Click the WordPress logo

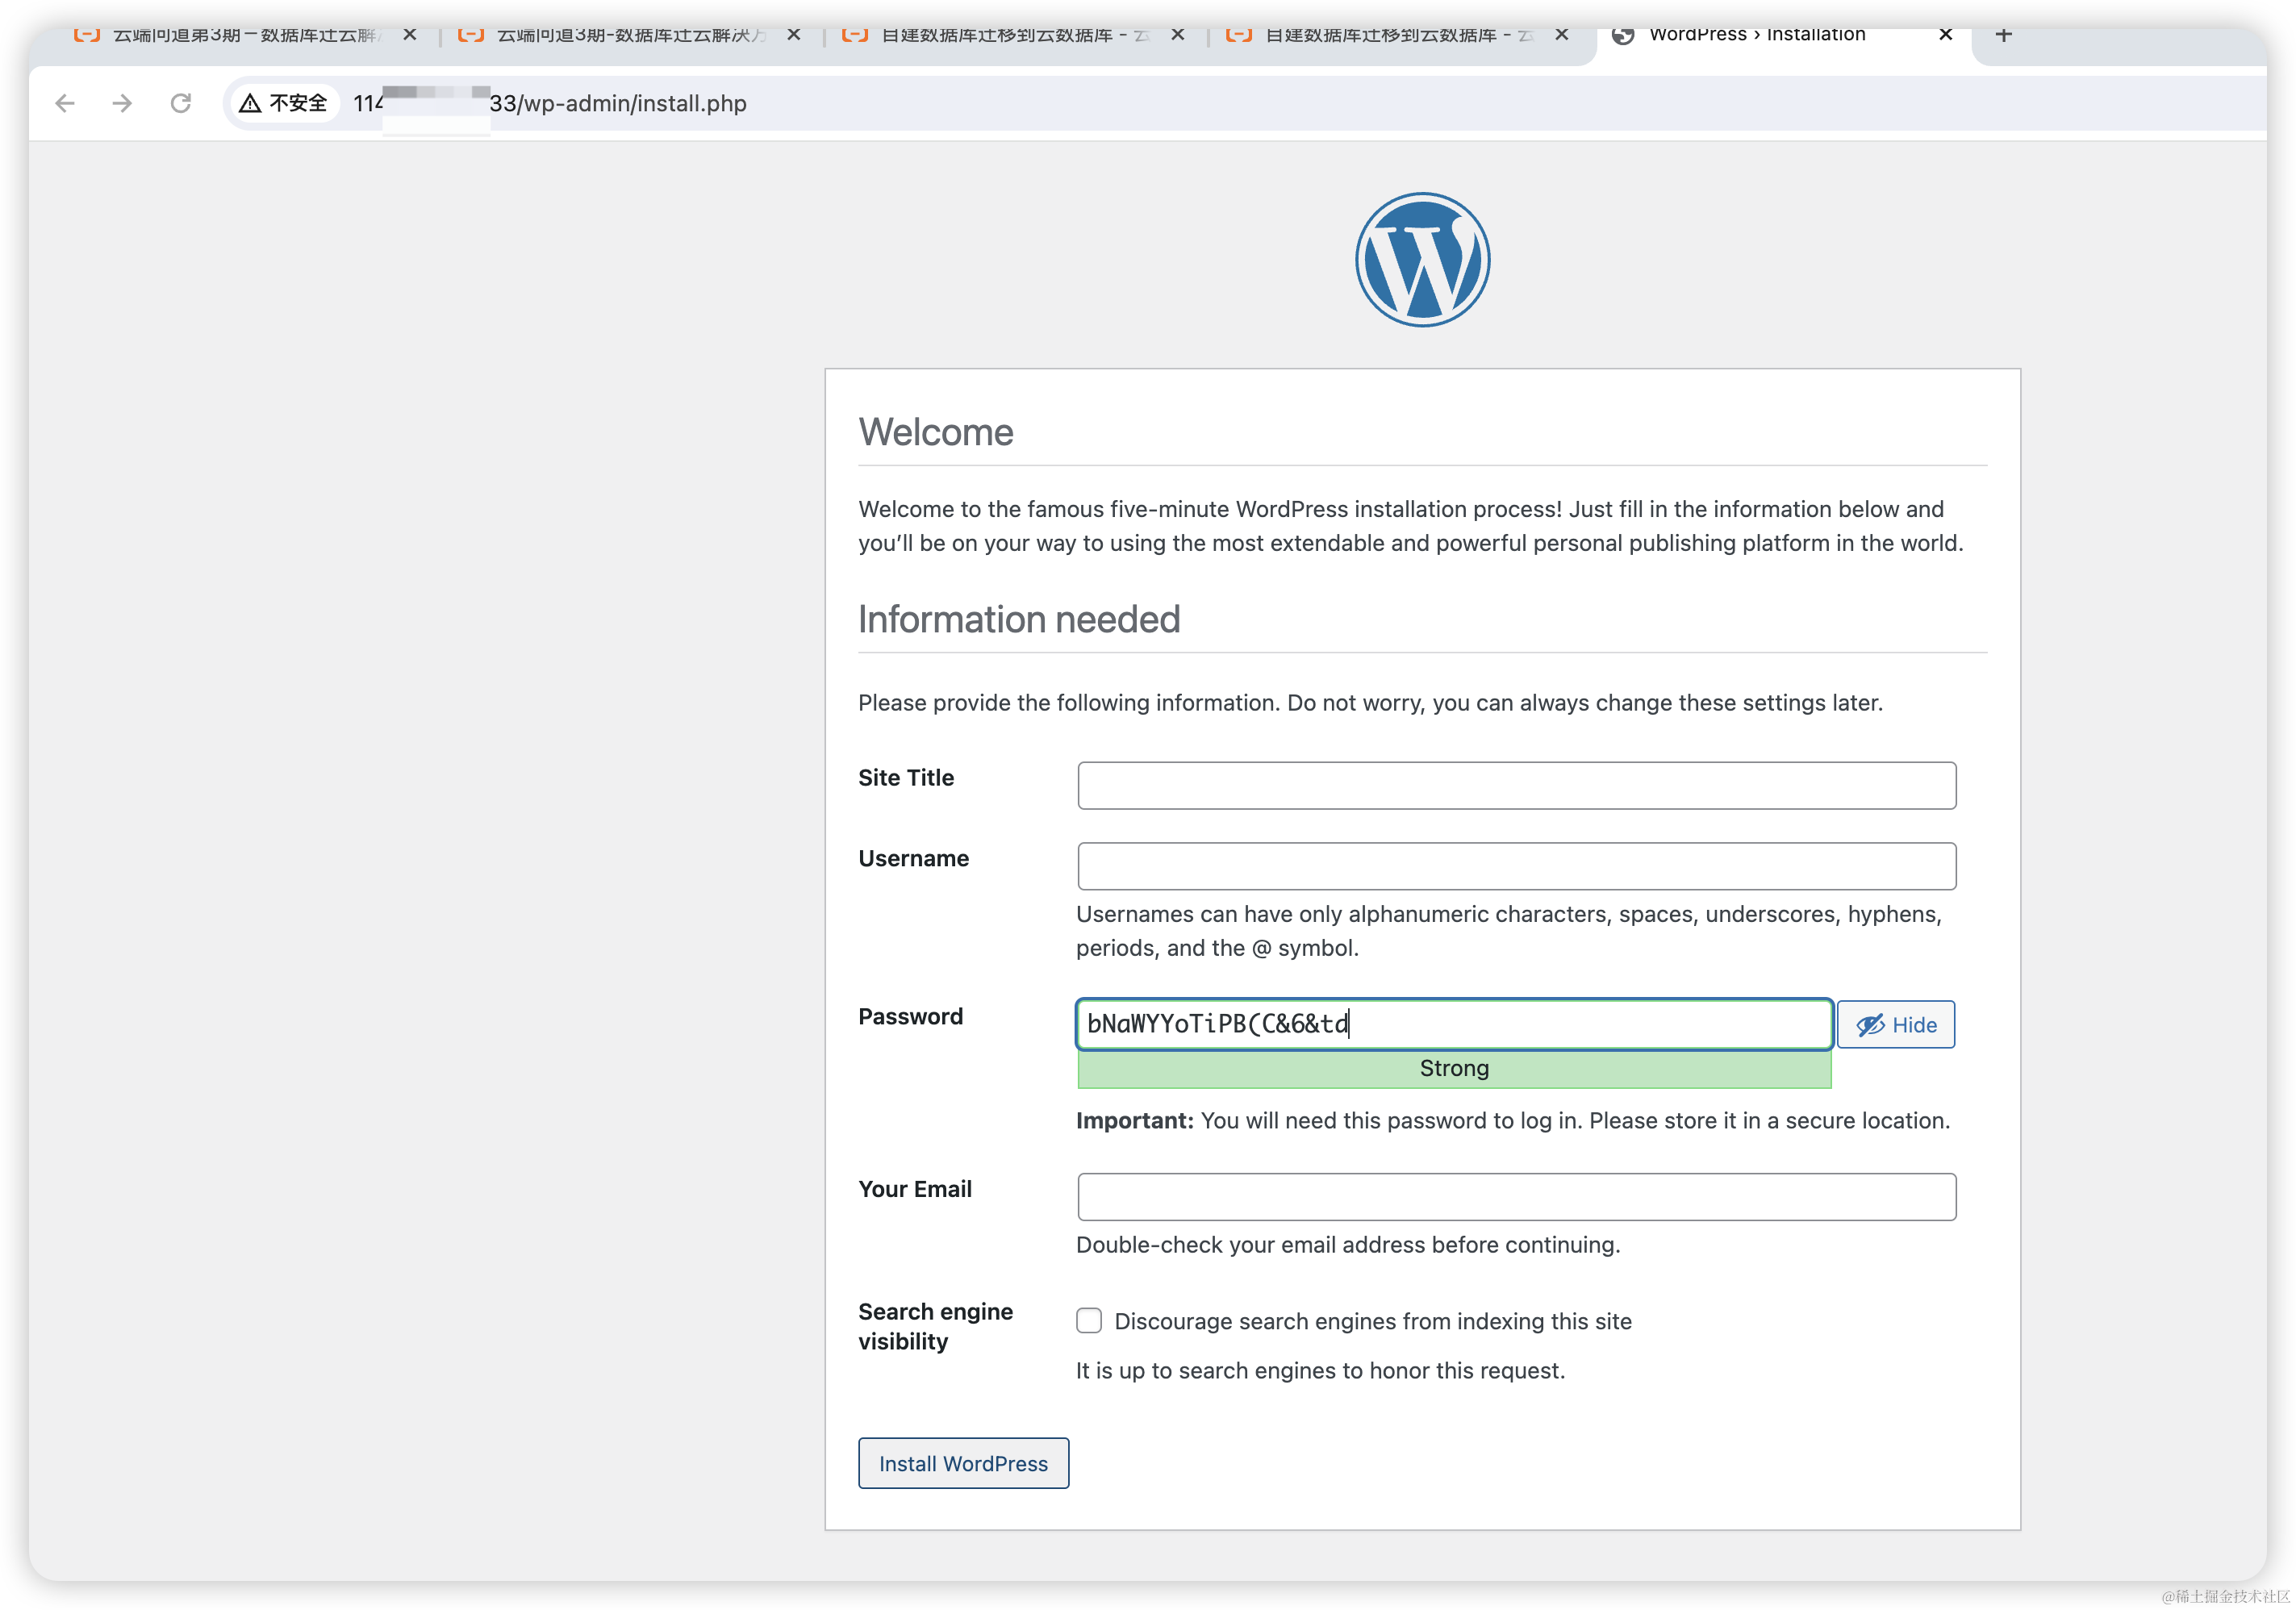point(1422,260)
